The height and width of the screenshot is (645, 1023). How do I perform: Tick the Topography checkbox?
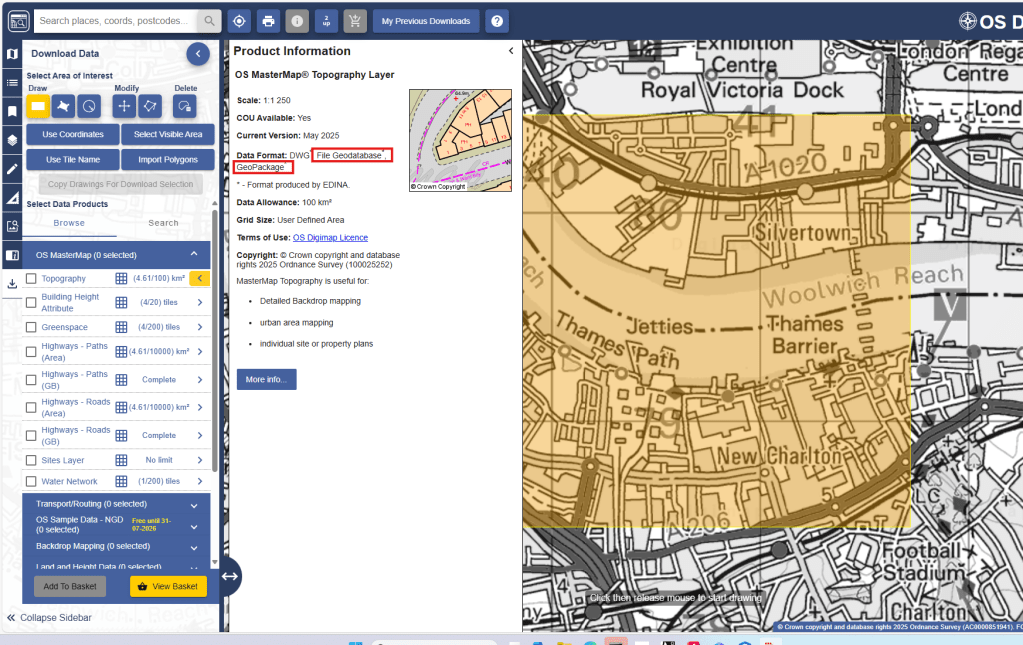coord(31,279)
